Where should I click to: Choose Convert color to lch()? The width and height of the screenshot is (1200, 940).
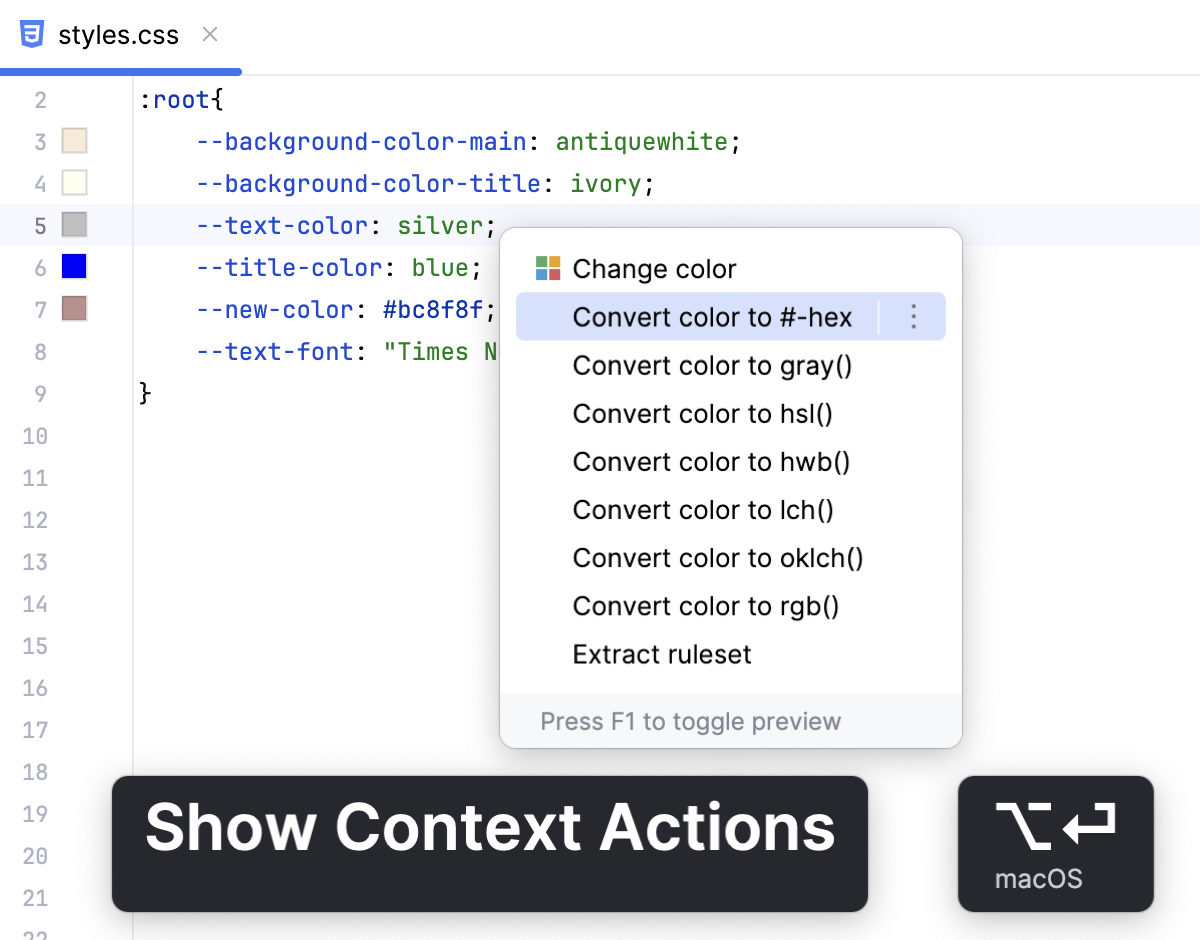(703, 509)
